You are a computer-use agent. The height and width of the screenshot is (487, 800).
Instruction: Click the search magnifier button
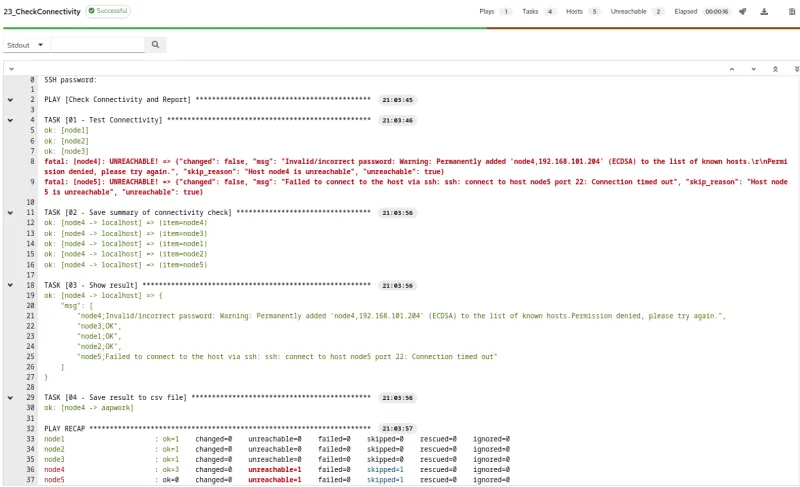pos(155,45)
